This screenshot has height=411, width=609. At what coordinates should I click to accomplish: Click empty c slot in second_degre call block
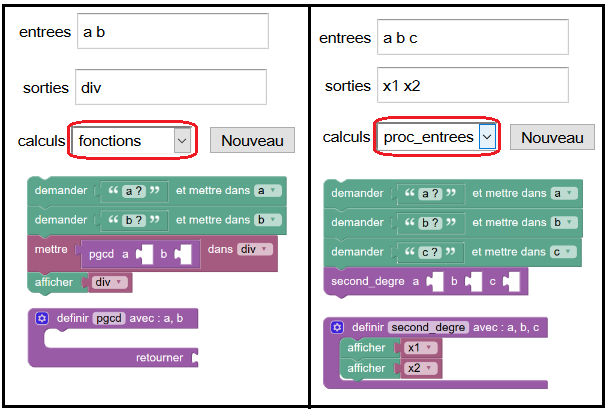click(512, 282)
